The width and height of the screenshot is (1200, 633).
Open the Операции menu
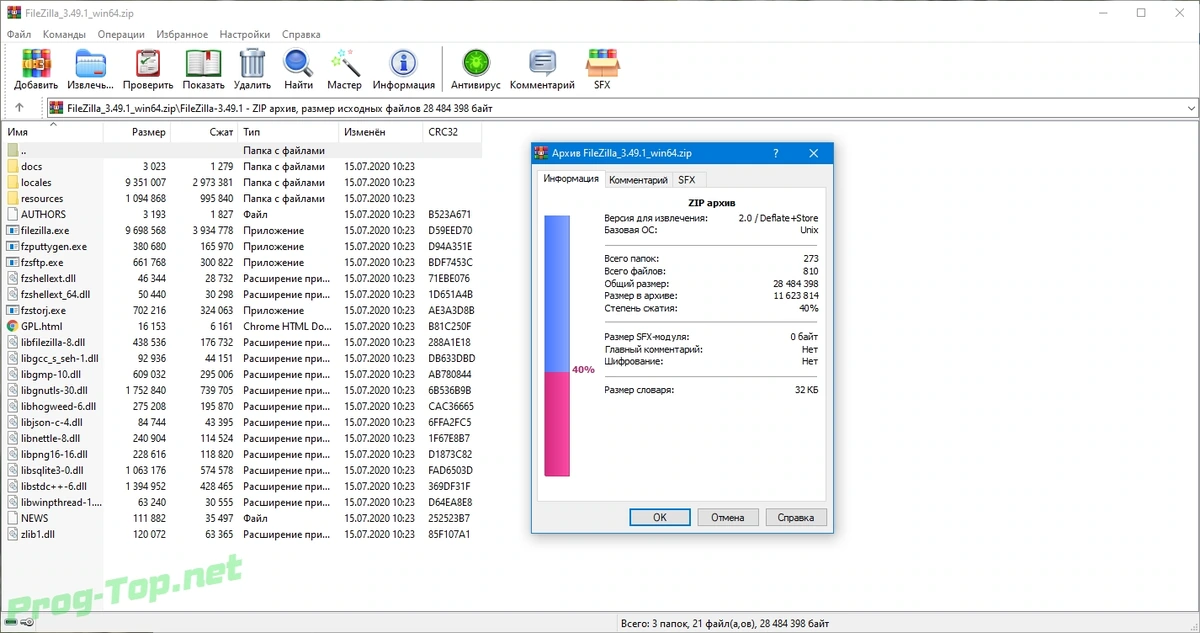pos(121,34)
